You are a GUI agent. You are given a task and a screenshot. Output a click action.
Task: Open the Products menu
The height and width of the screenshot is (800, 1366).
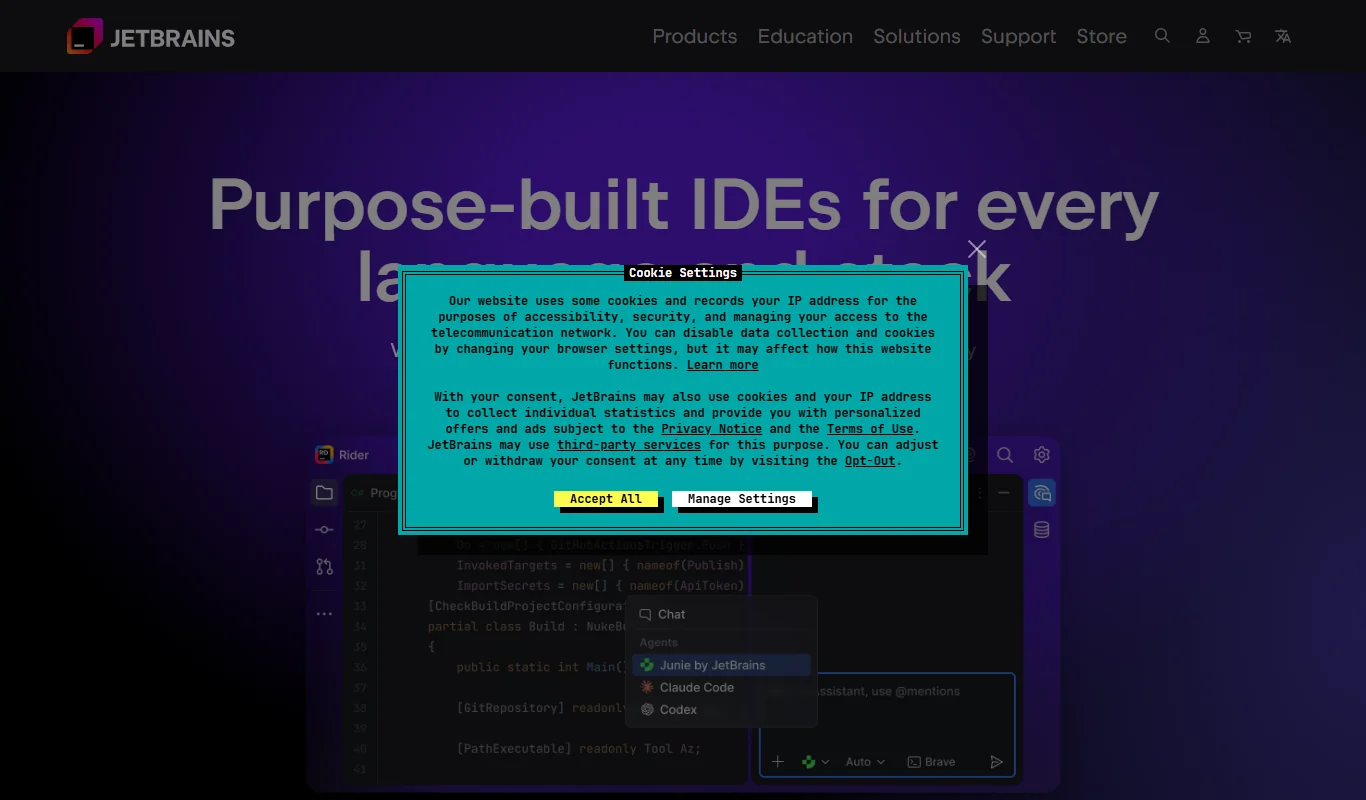coord(695,36)
